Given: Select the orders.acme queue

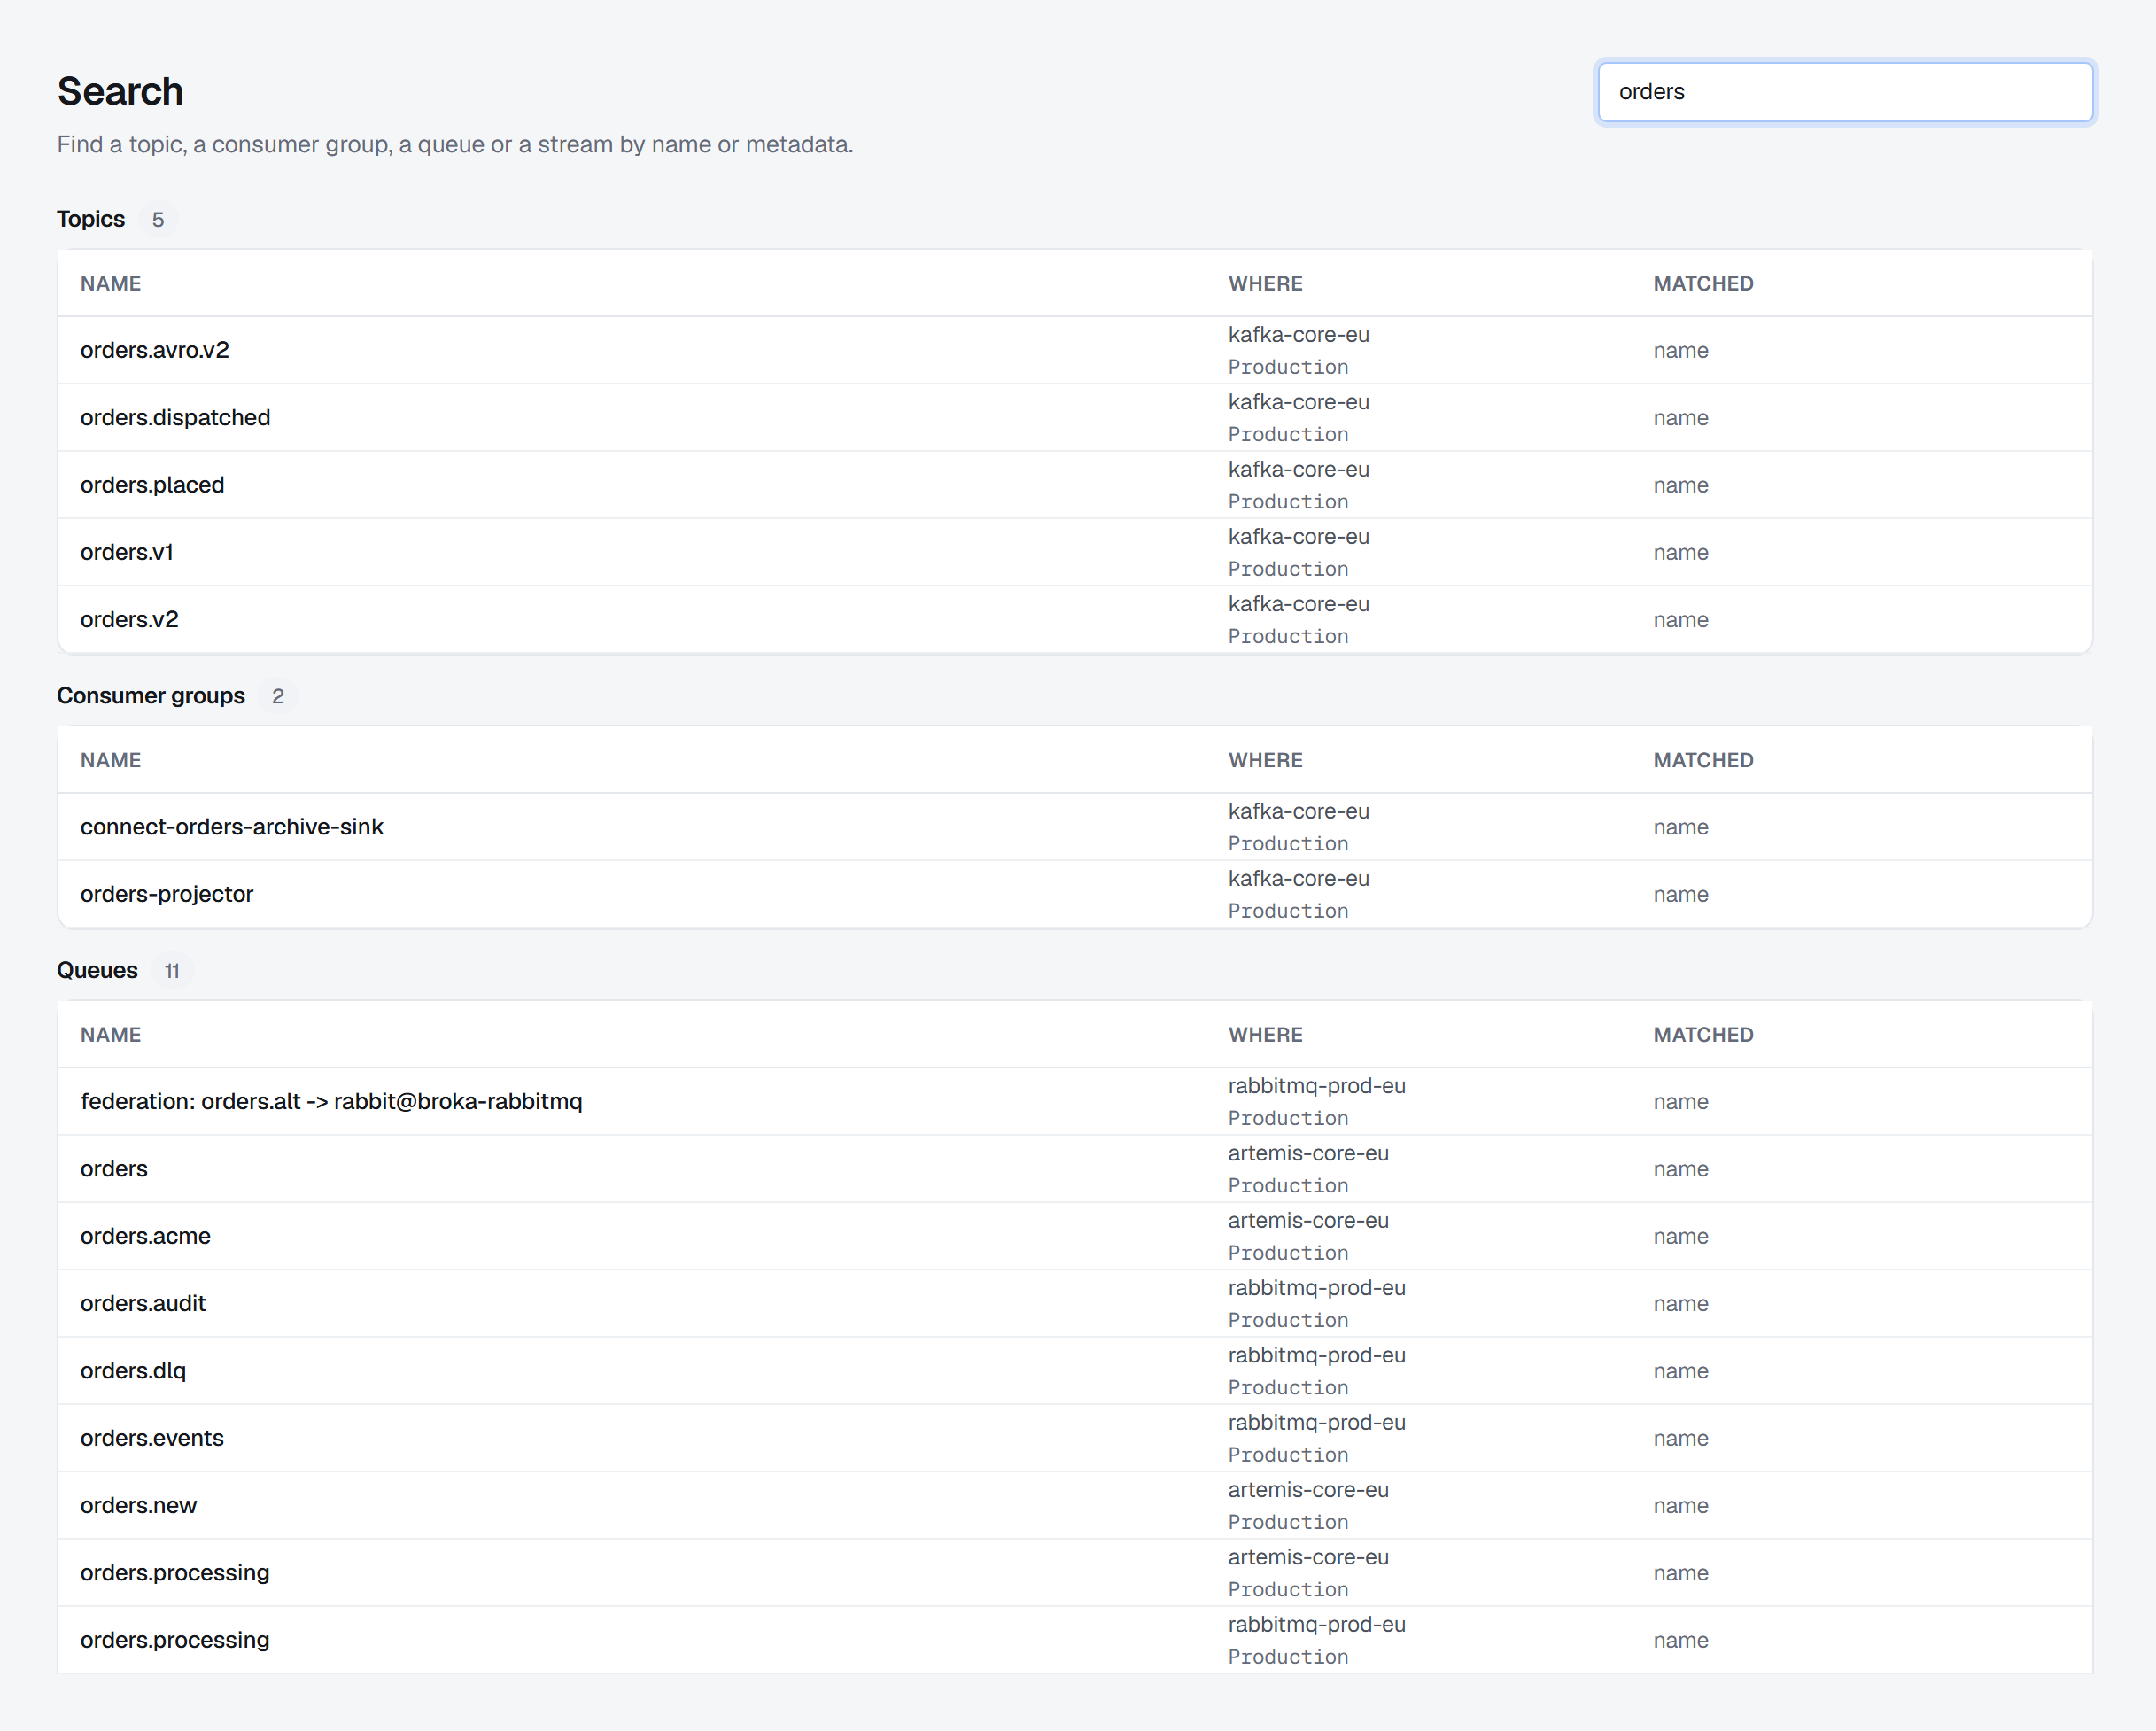Looking at the screenshot, I should pyautogui.click(x=1075, y=1236).
